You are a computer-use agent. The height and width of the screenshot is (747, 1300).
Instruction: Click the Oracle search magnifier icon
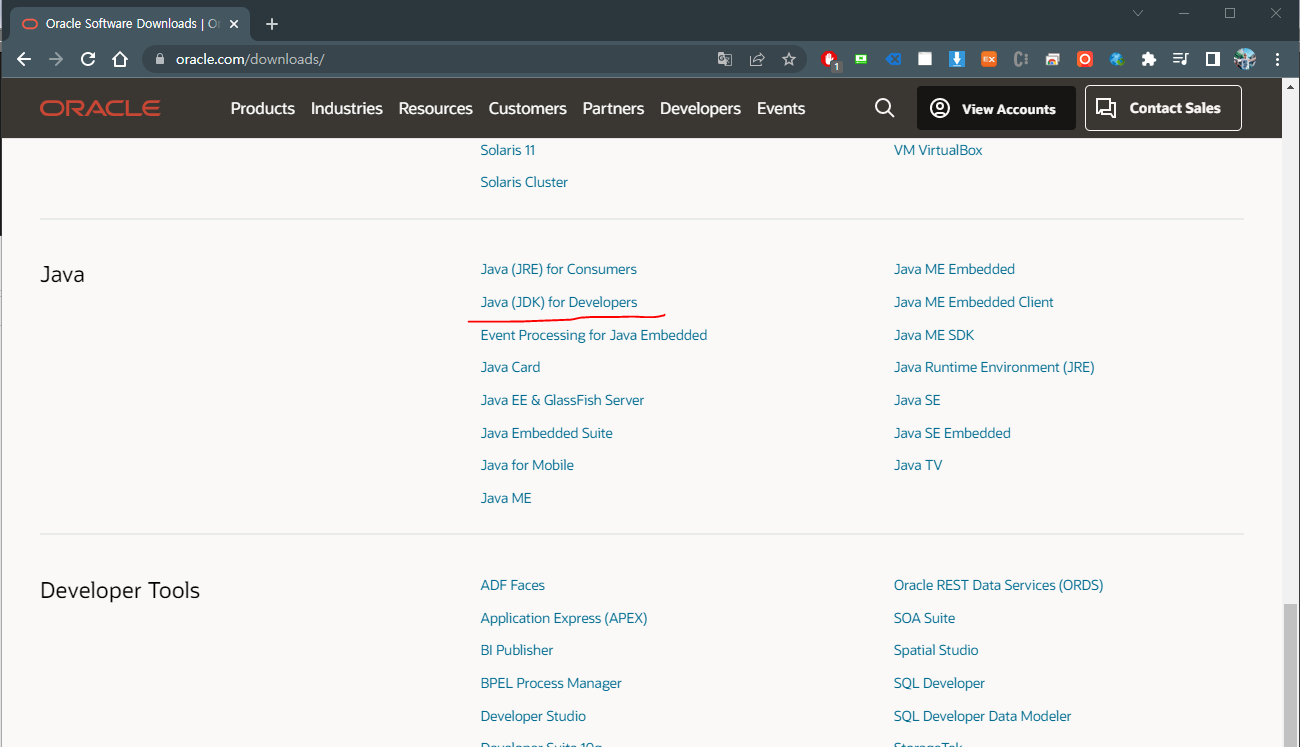[x=884, y=108]
